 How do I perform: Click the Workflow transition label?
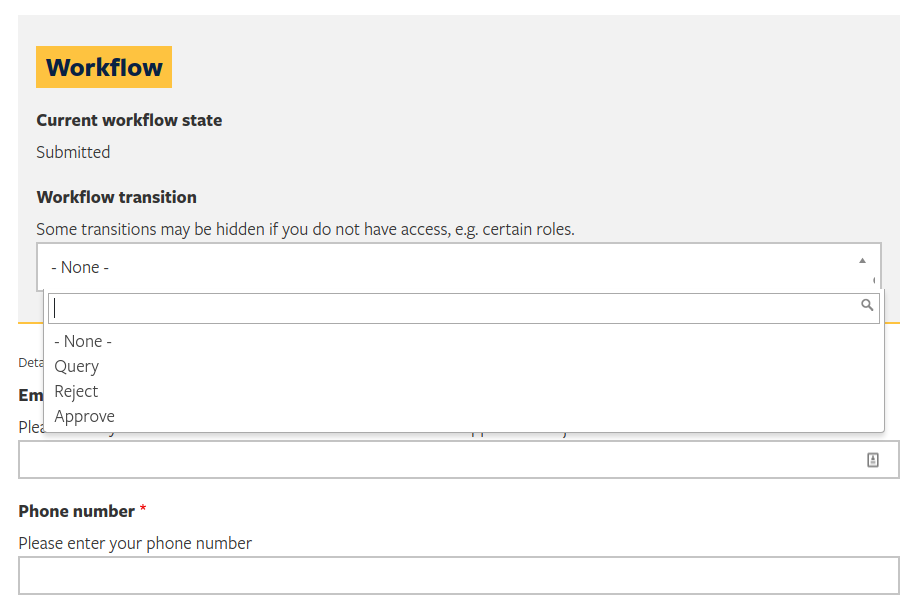116,197
